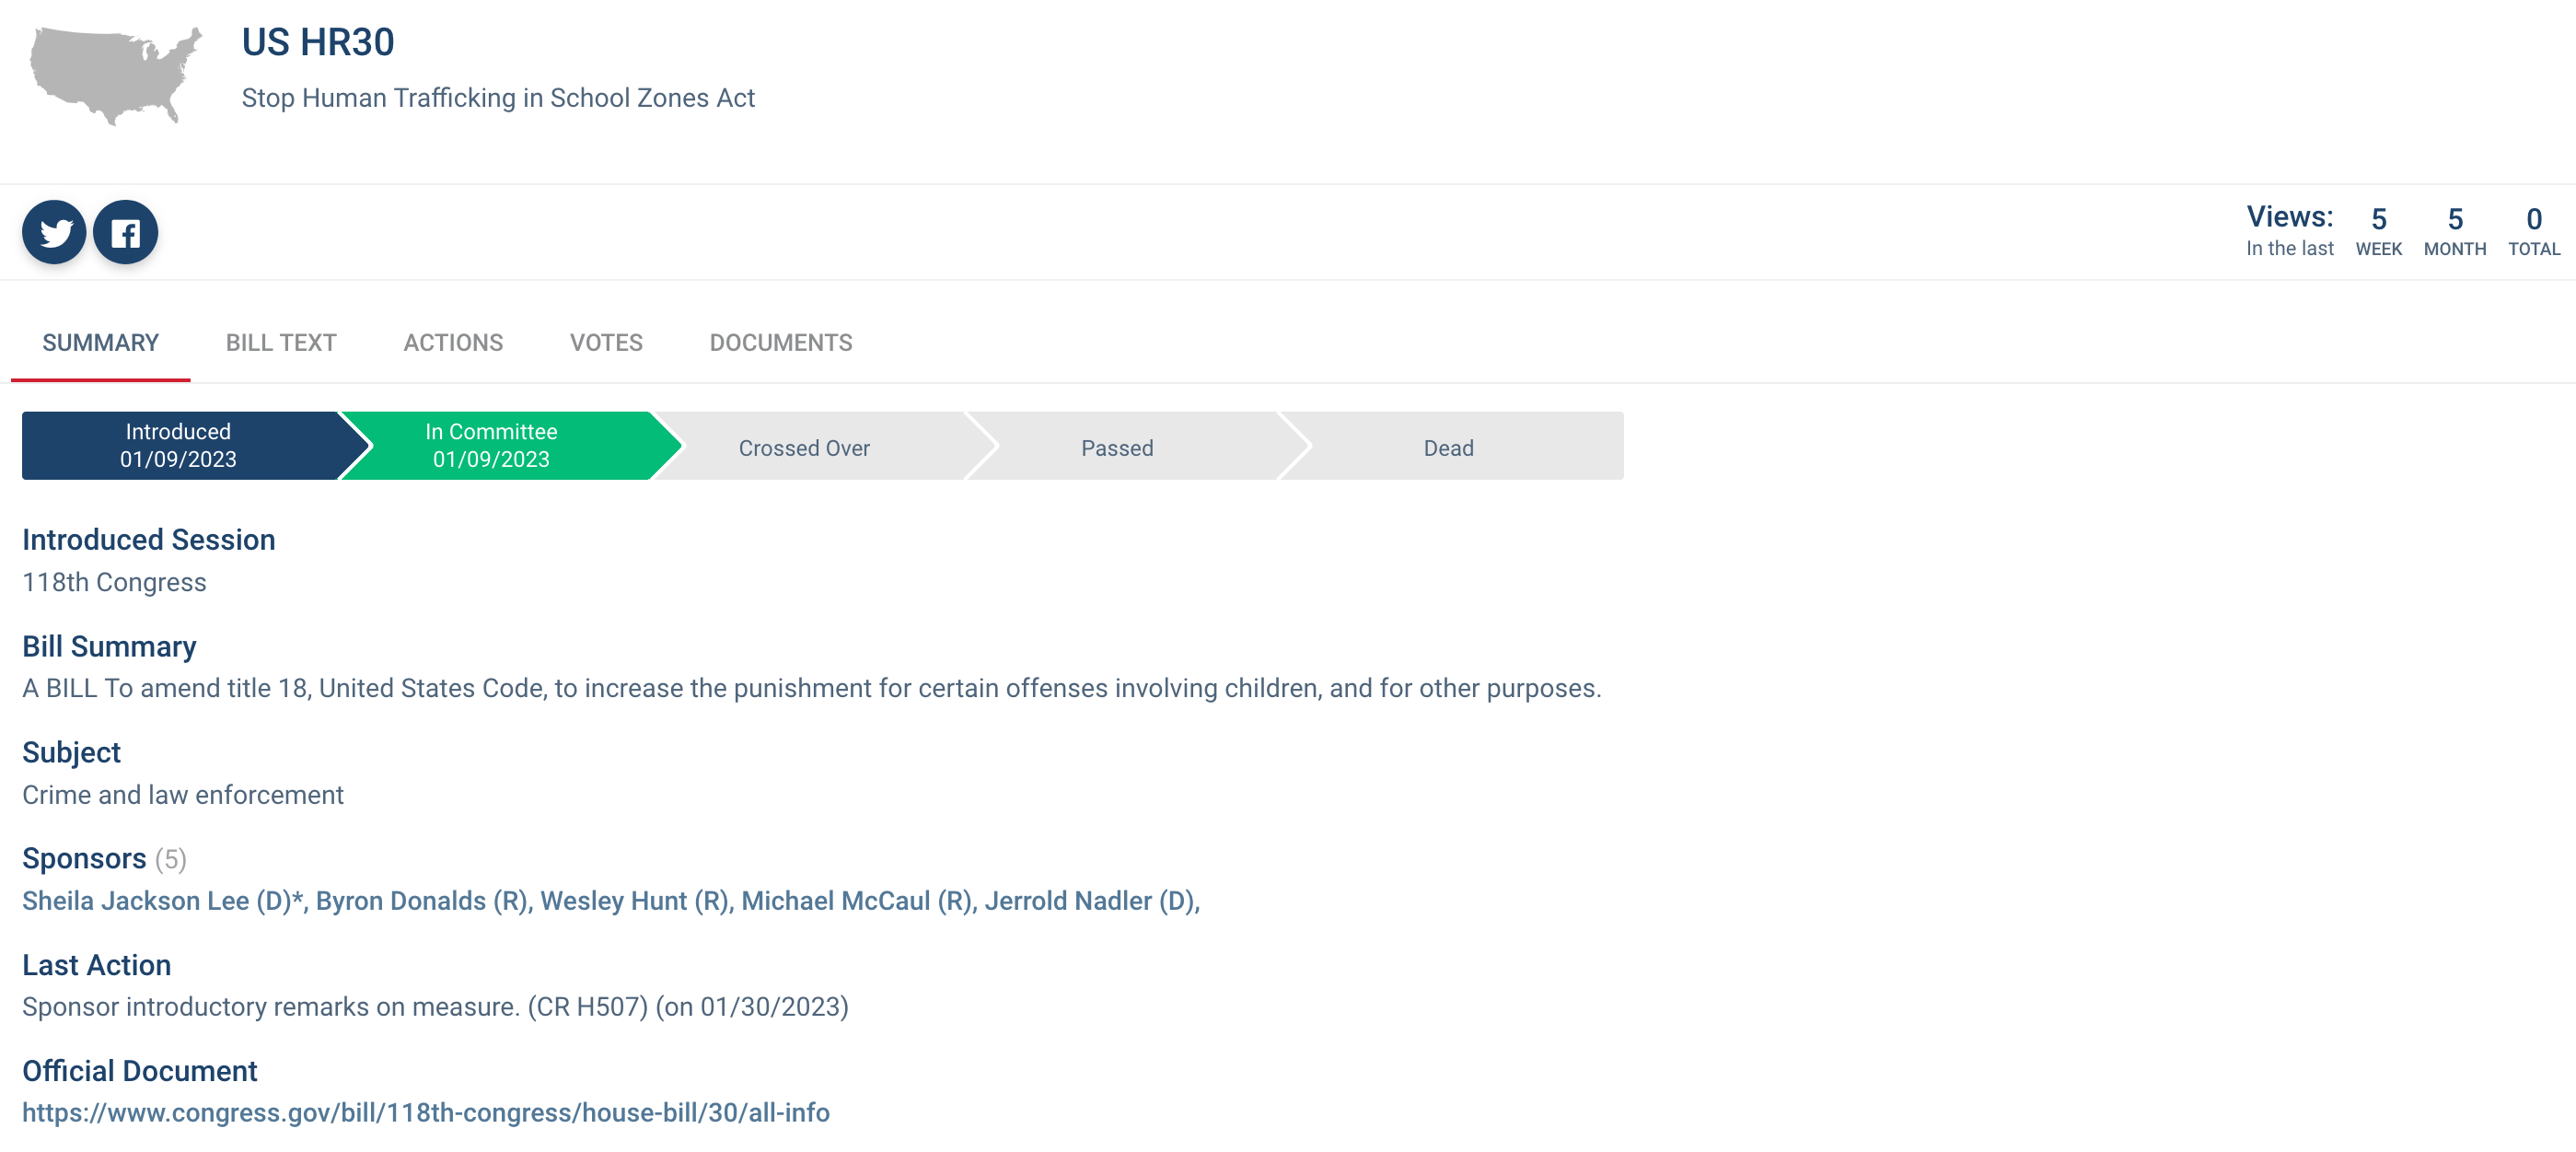Screen dimensions: 2576x1152
Task: Share the bill on Twitter
Action: 54,233
